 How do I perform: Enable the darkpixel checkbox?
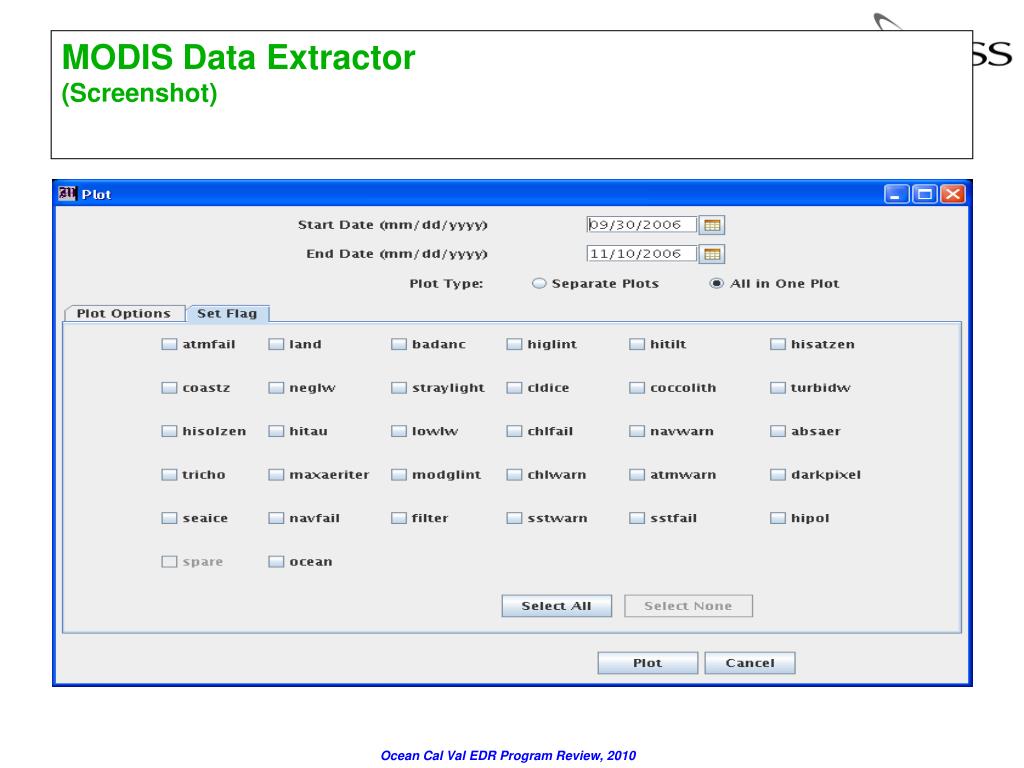778,475
